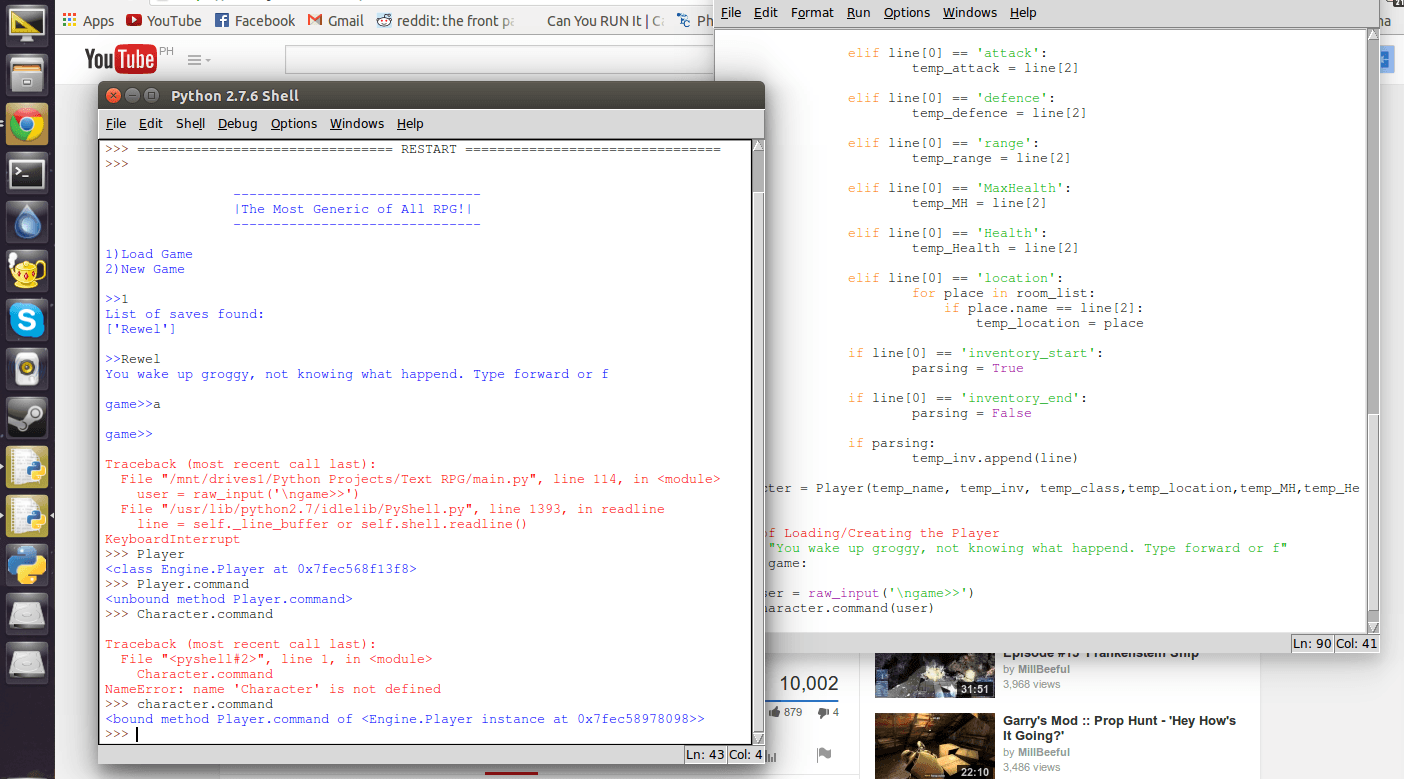Open the Debug menu in Python Shell
This screenshot has width=1404, height=779.
pyautogui.click(x=237, y=123)
